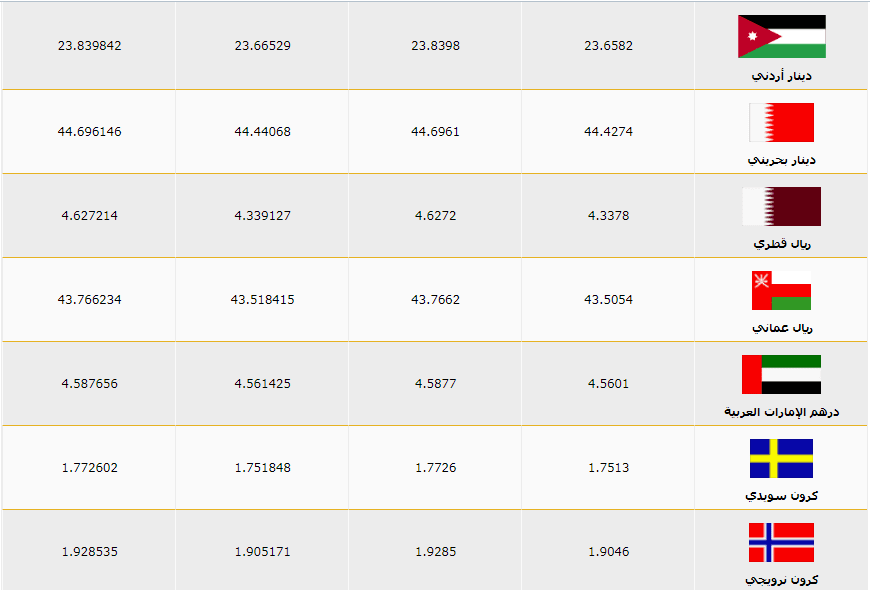
Task: Click the Omani riyal value 43.7662
Action: (435, 300)
